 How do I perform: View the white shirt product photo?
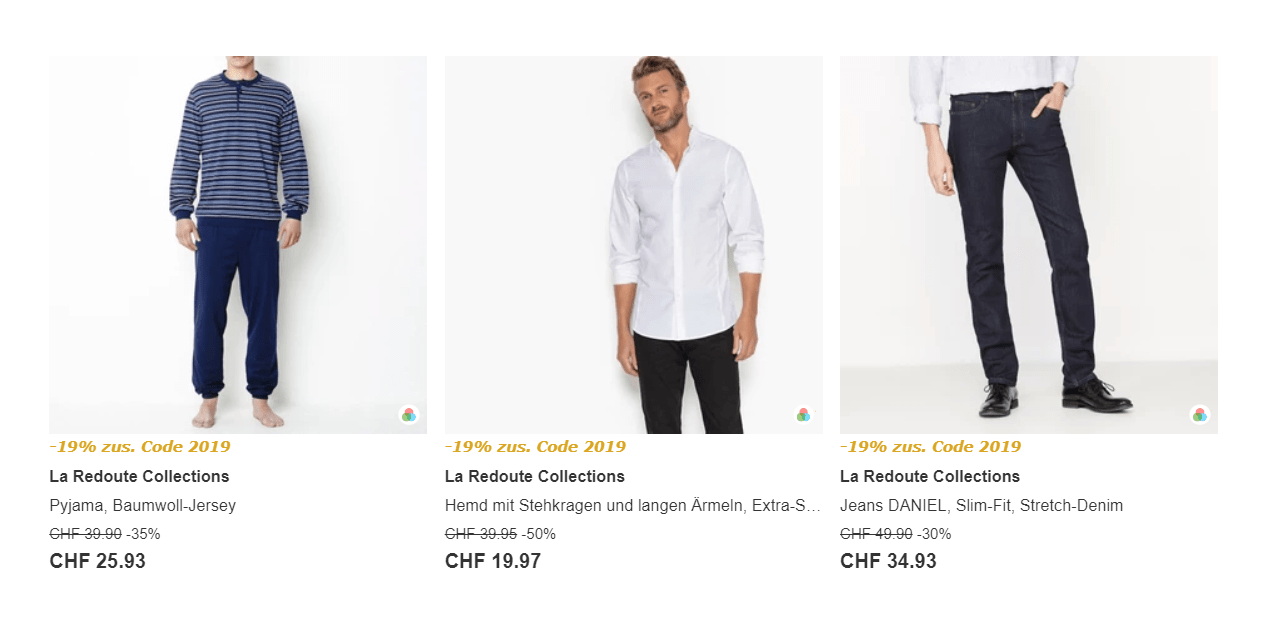(x=634, y=244)
